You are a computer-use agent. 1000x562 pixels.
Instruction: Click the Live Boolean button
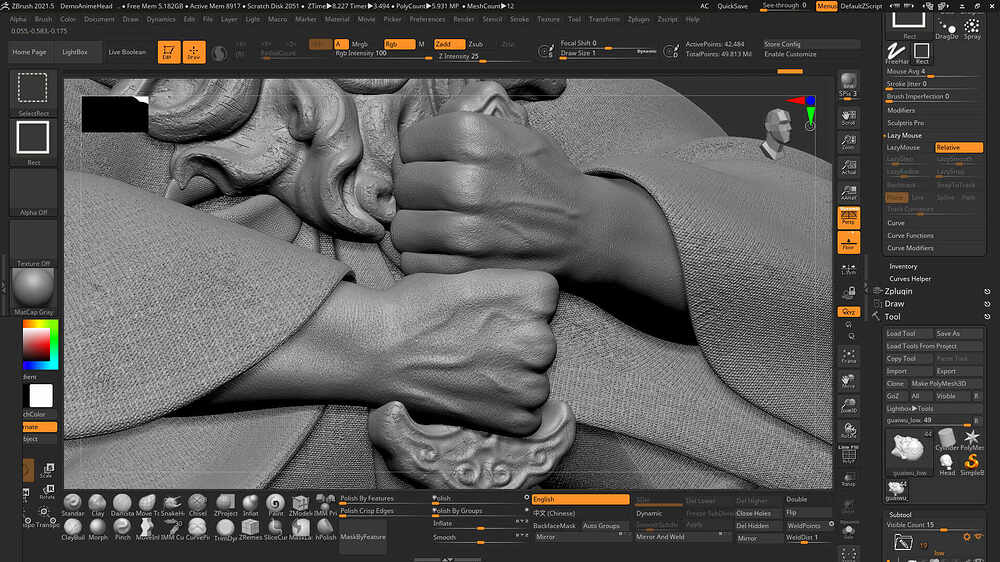127,52
